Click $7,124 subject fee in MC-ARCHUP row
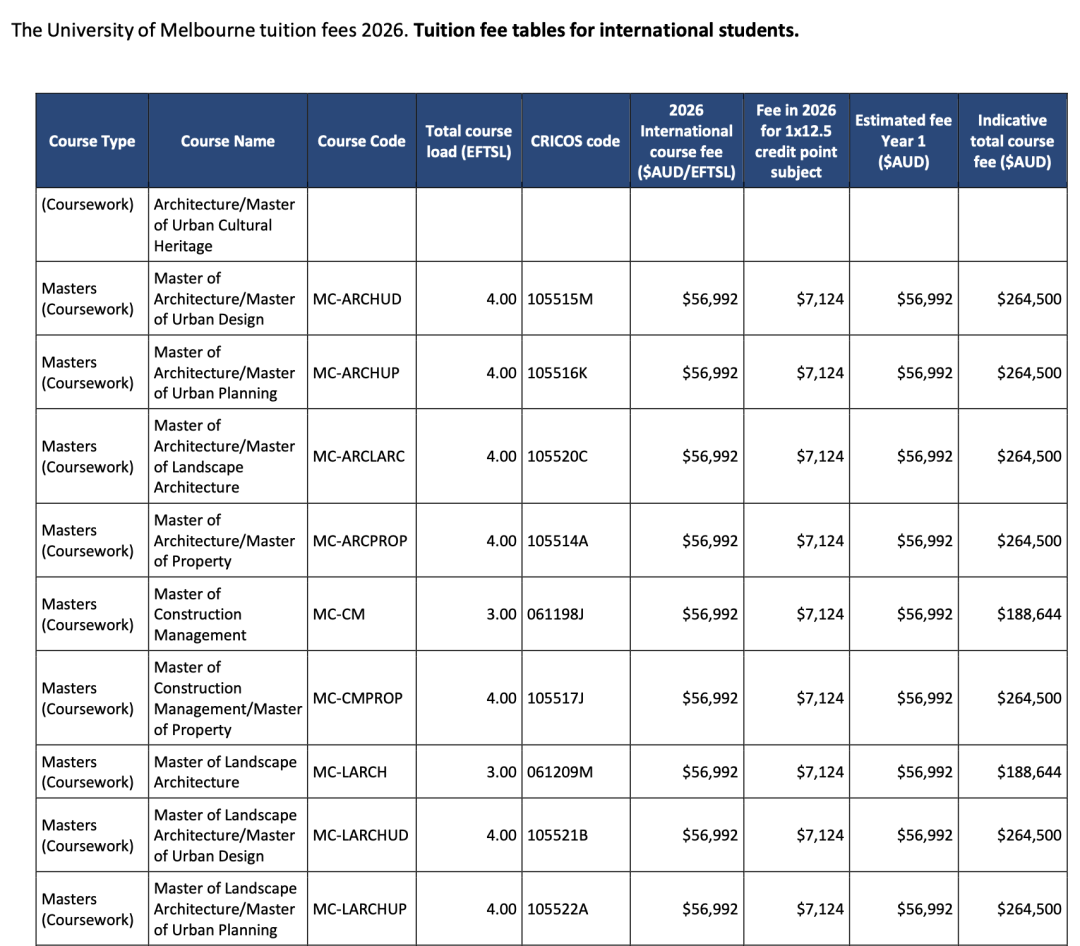Viewport: 1080px width, 946px height. coord(820,373)
